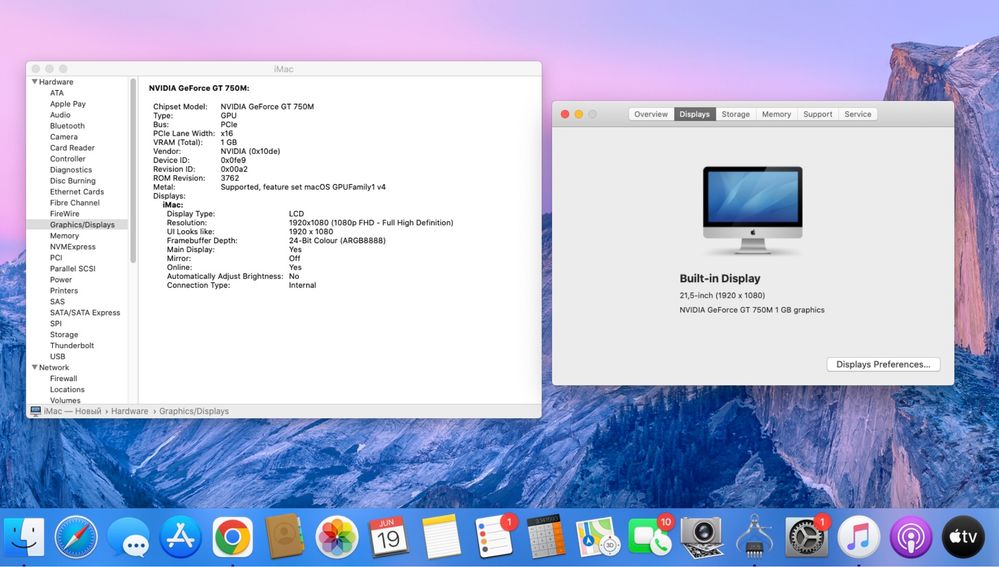Select Ethernet Cards in sidebar
The height and width of the screenshot is (567, 999).
[x=76, y=191]
